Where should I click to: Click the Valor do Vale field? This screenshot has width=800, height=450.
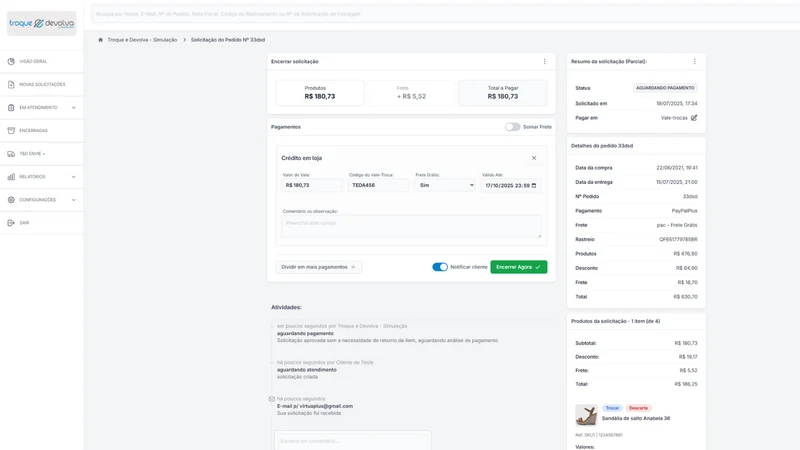(x=311, y=185)
